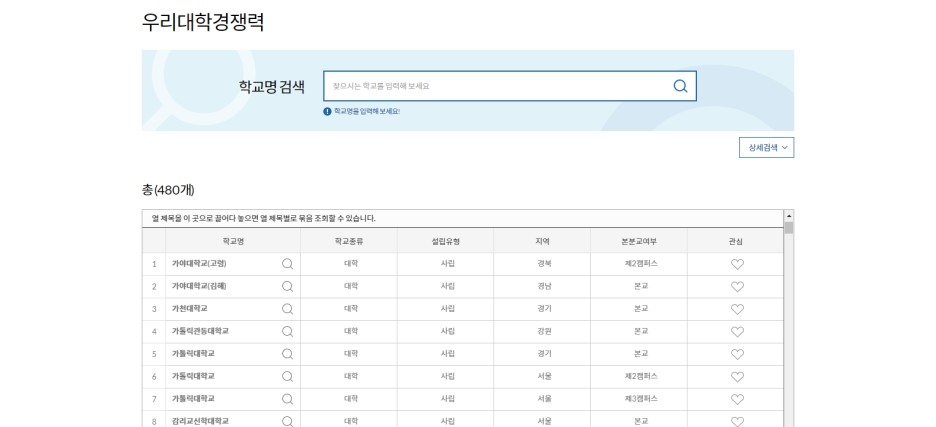The width and height of the screenshot is (936, 427).
Task: Open details magnifier for 가톨릭관동대학교
Action: (x=287, y=331)
